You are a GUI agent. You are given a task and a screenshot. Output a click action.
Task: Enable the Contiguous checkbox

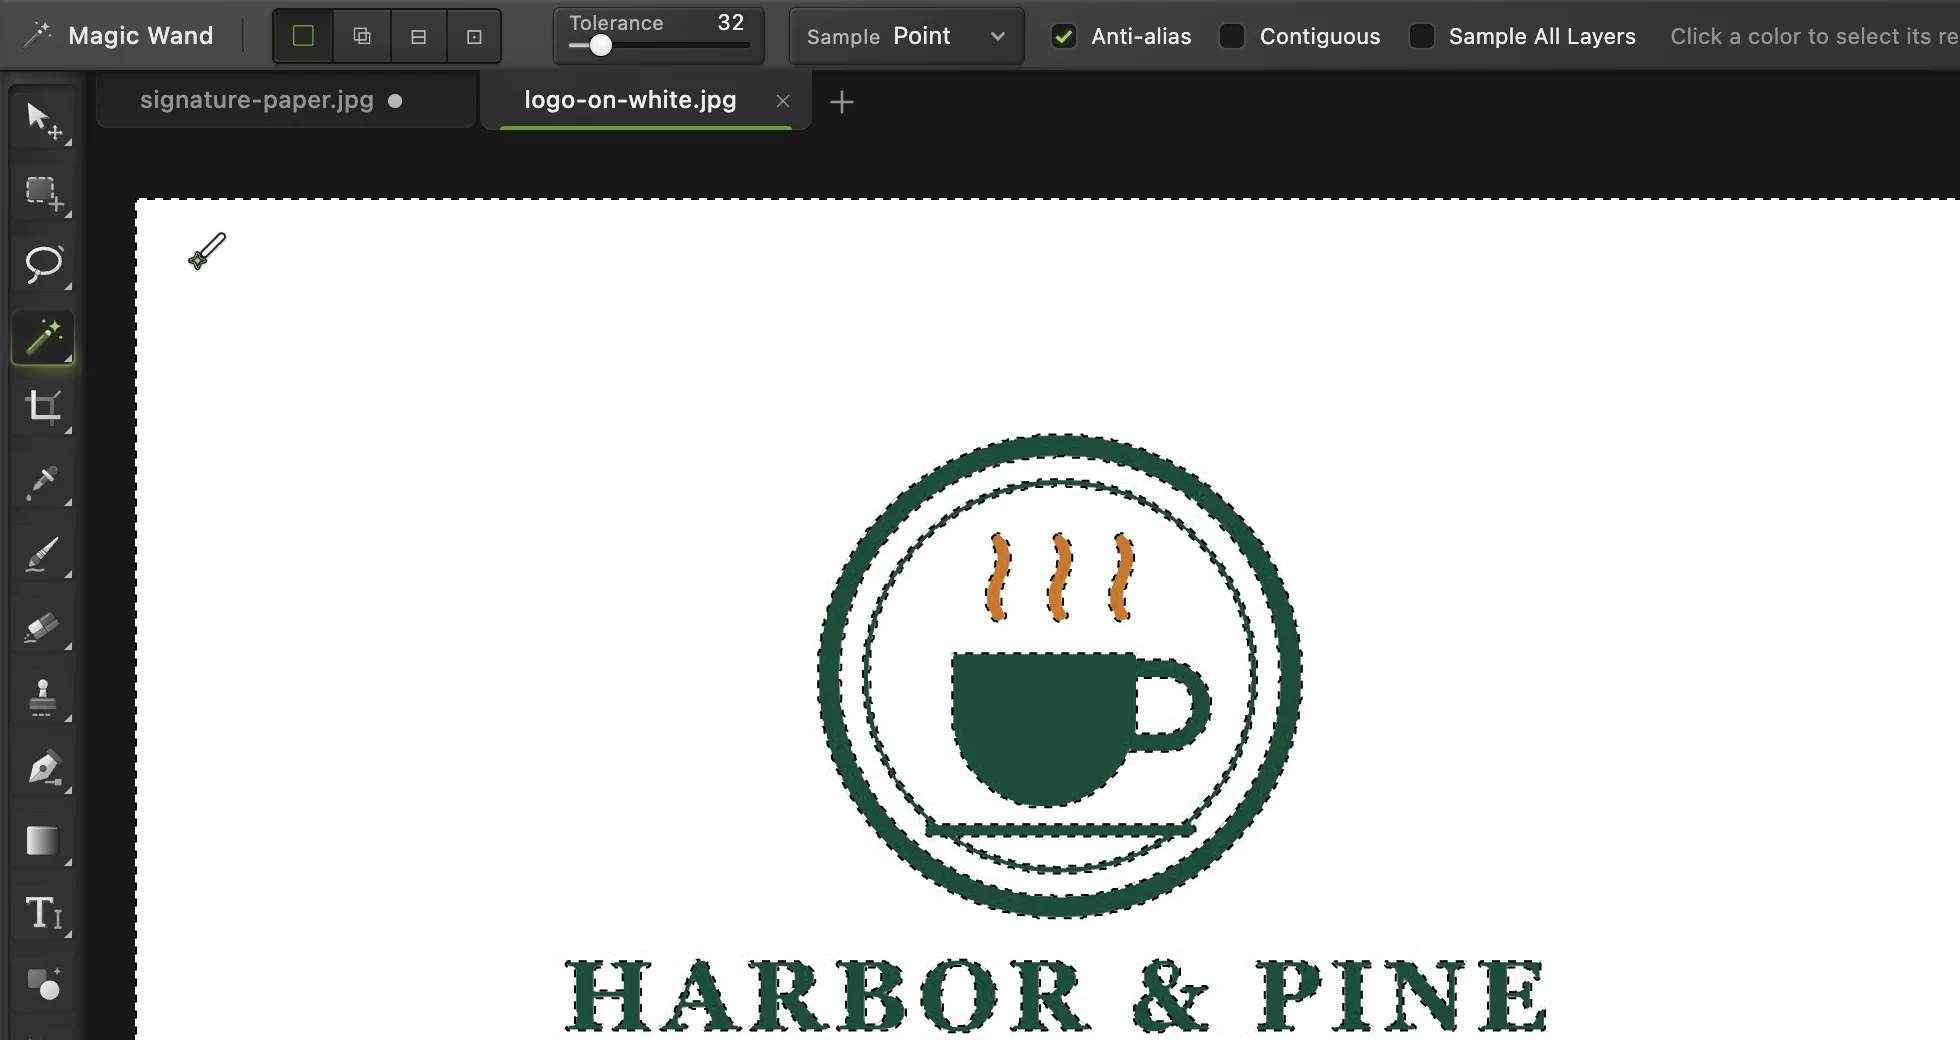(x=1232, y=37)
